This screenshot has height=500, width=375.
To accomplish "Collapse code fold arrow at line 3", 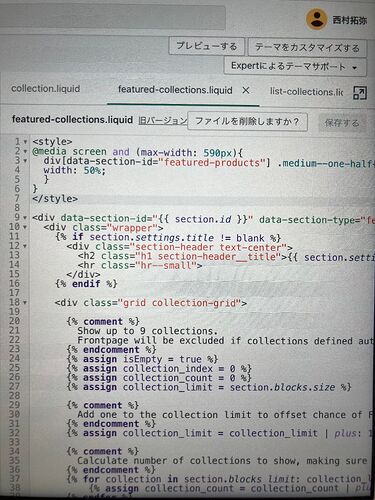I will pos(25,161).
